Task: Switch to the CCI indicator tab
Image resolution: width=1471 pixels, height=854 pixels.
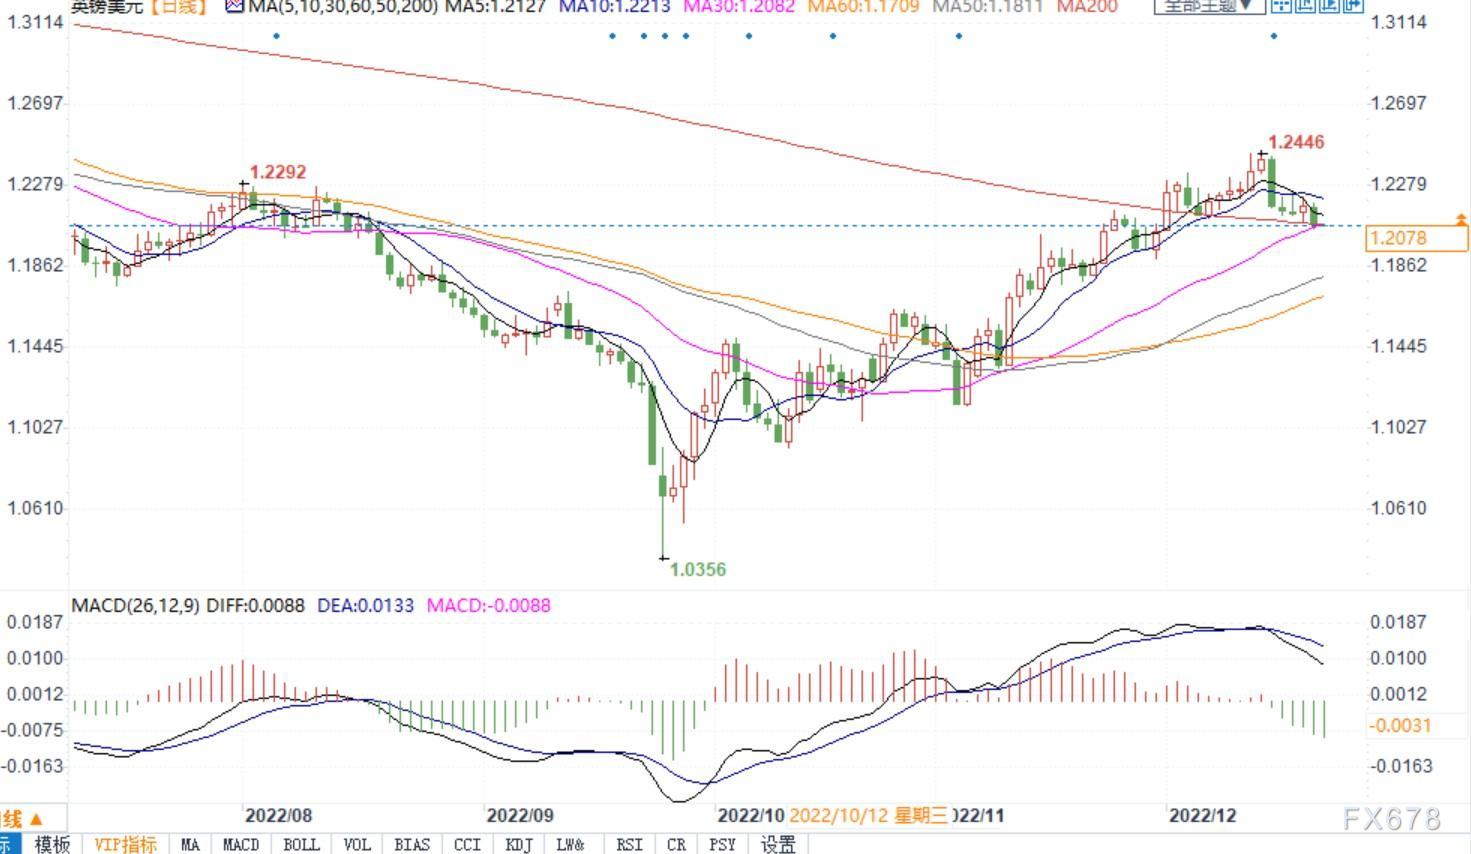Action: 467,844
